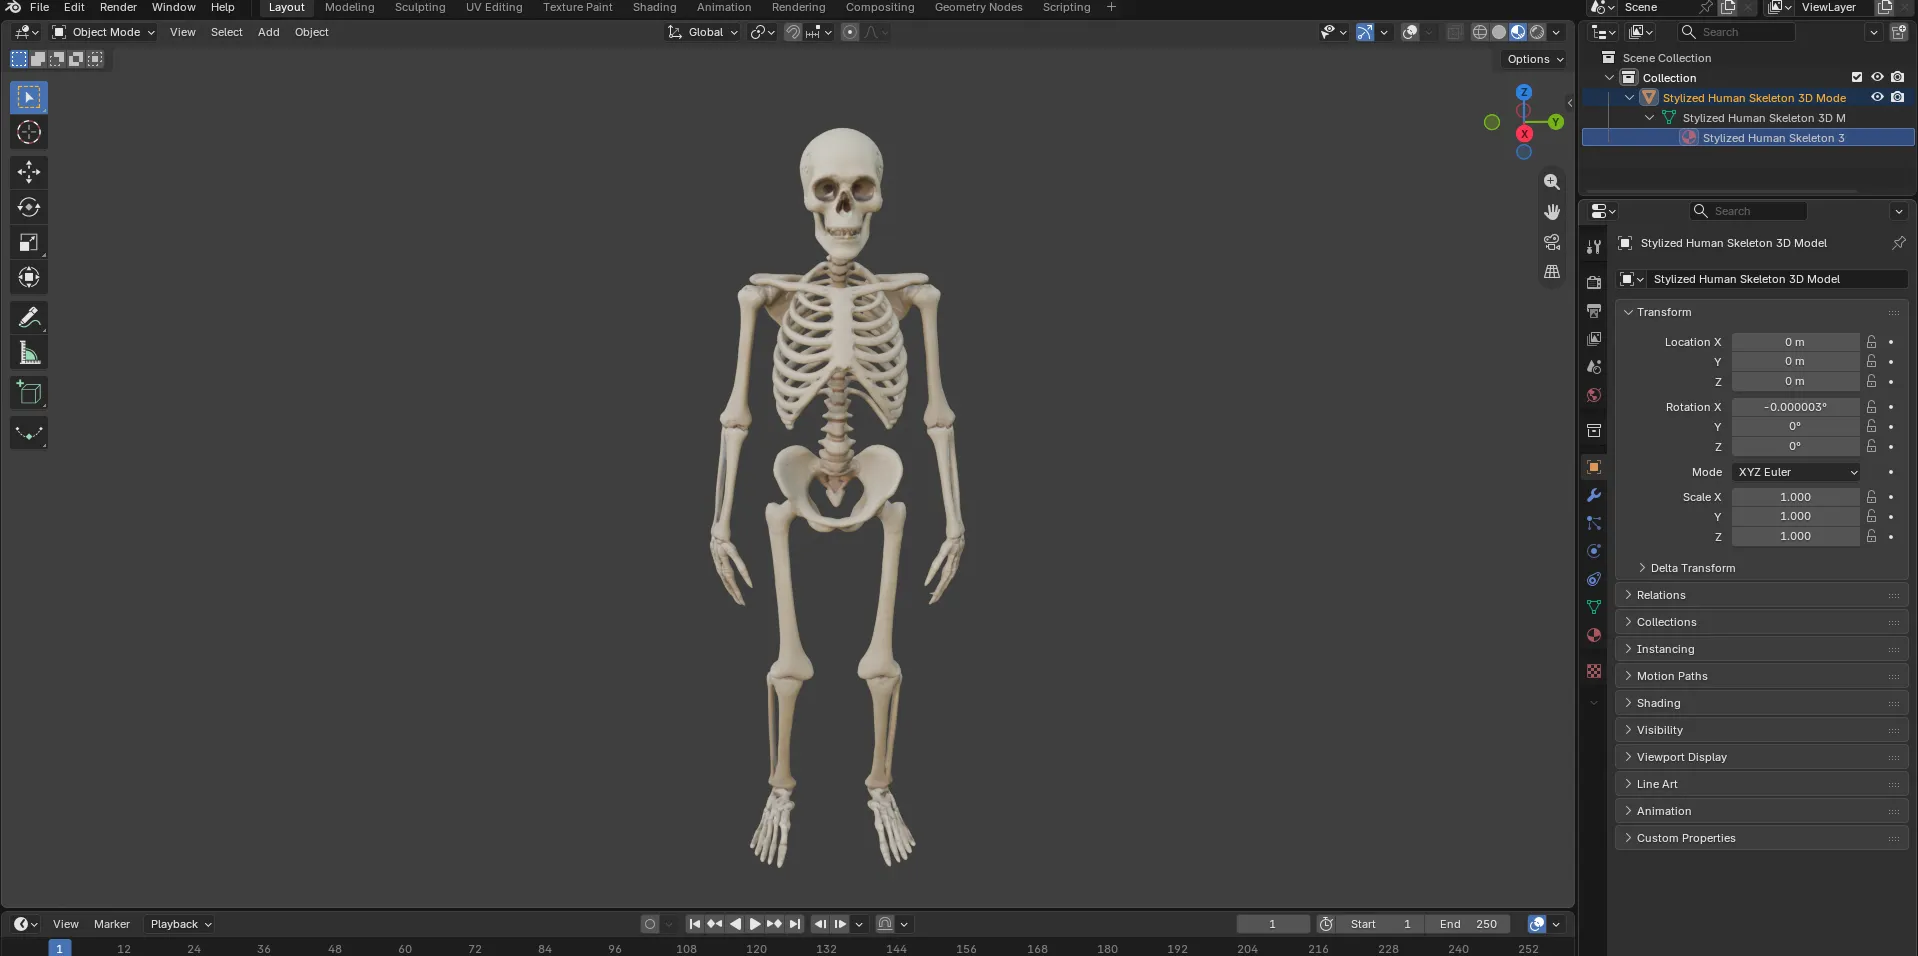Hide Stylized Human Skeleton 3D Model in viewport
Viewport: 1918px width, 956px height.
pos(1877,97)
